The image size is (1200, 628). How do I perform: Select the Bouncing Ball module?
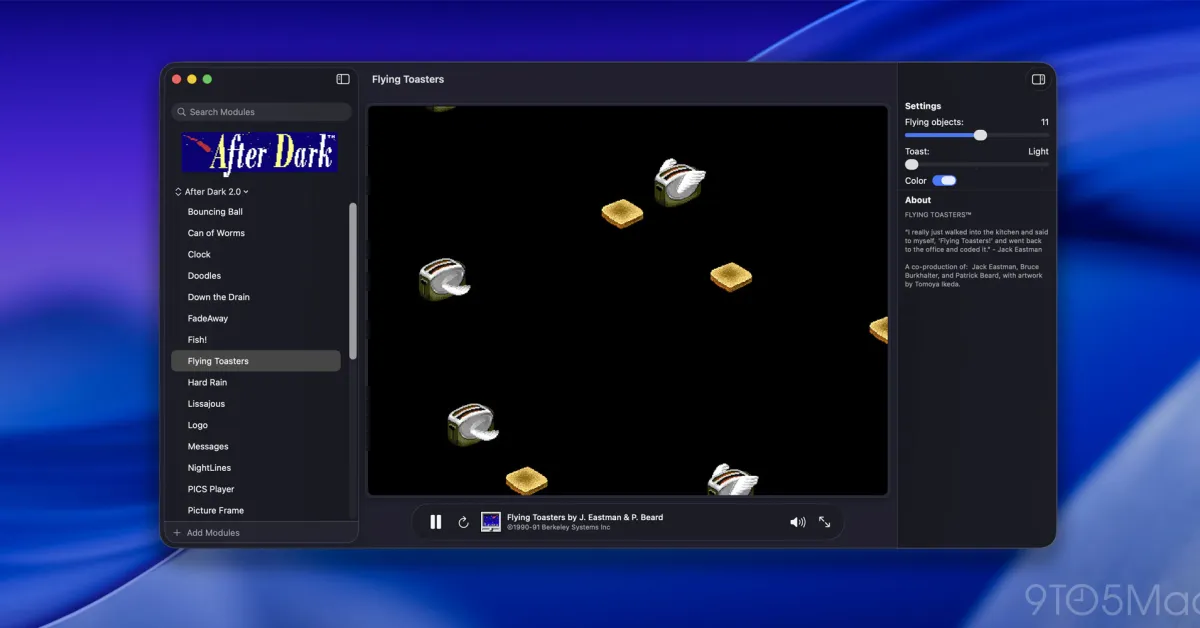[x=256, y=212]
